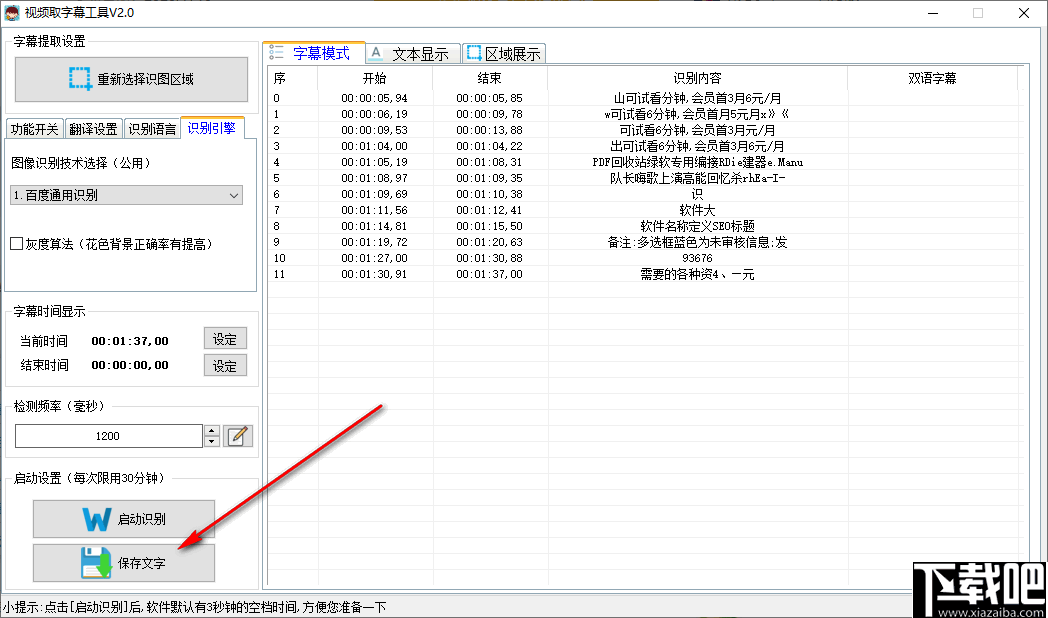
Task: Click the blue region icon on 区域展示 tab
Action: (x=473, y=53)
